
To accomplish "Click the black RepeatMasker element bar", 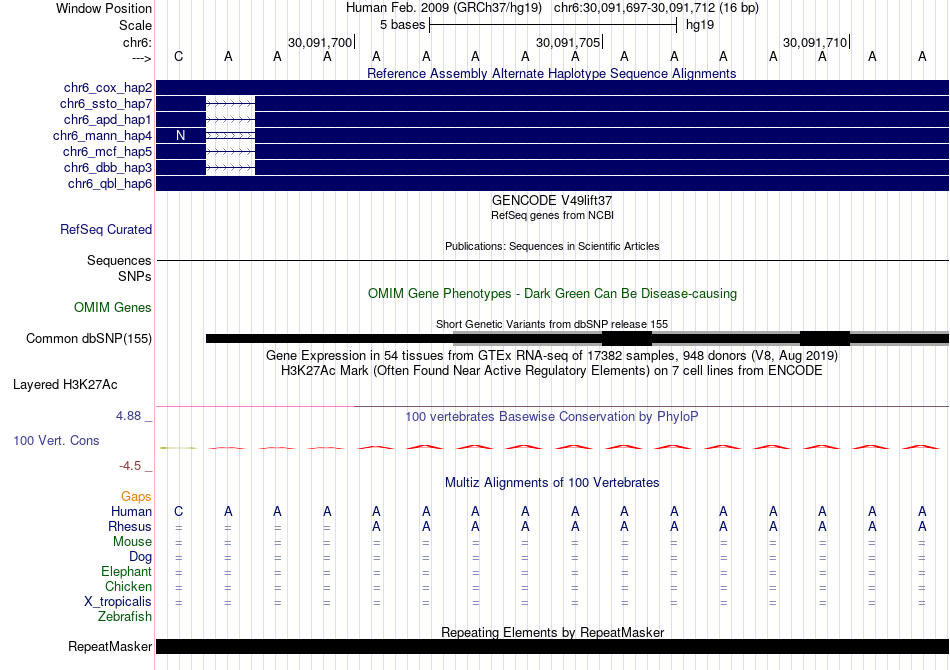I will (x=552, y=646).
